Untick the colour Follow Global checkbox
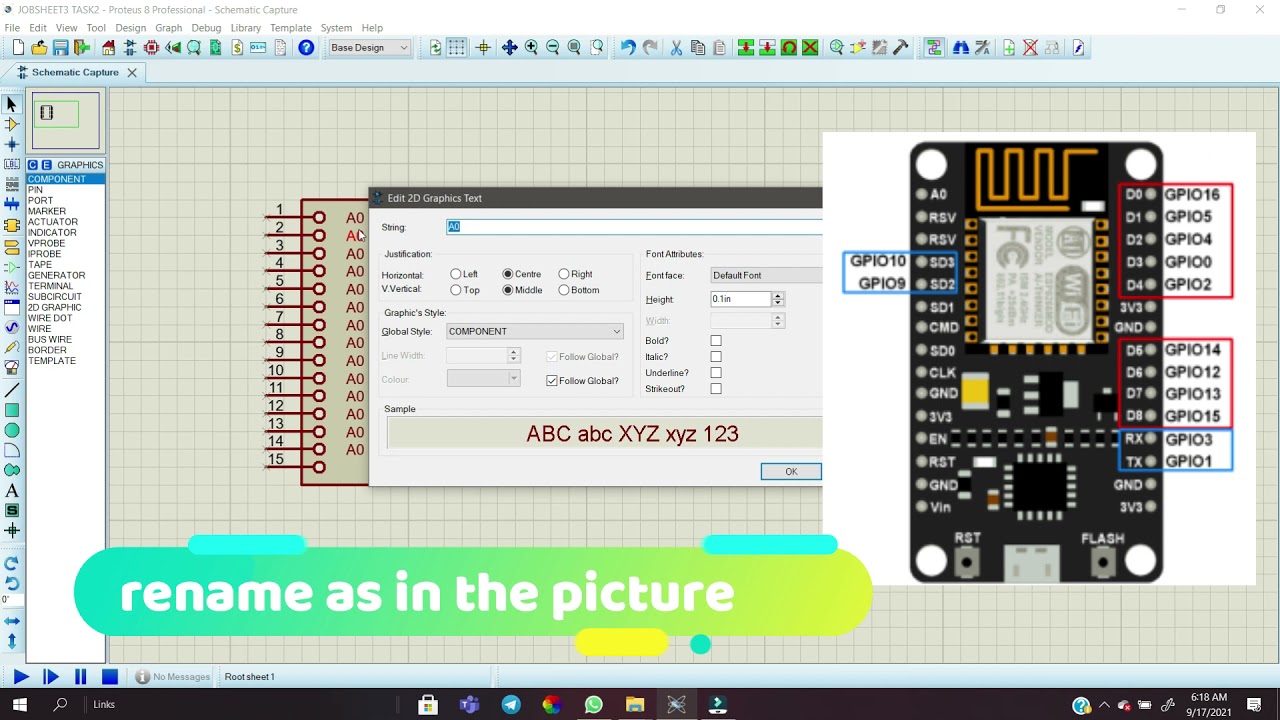Viewport: 1280px width, 720px height. (551, 381)
